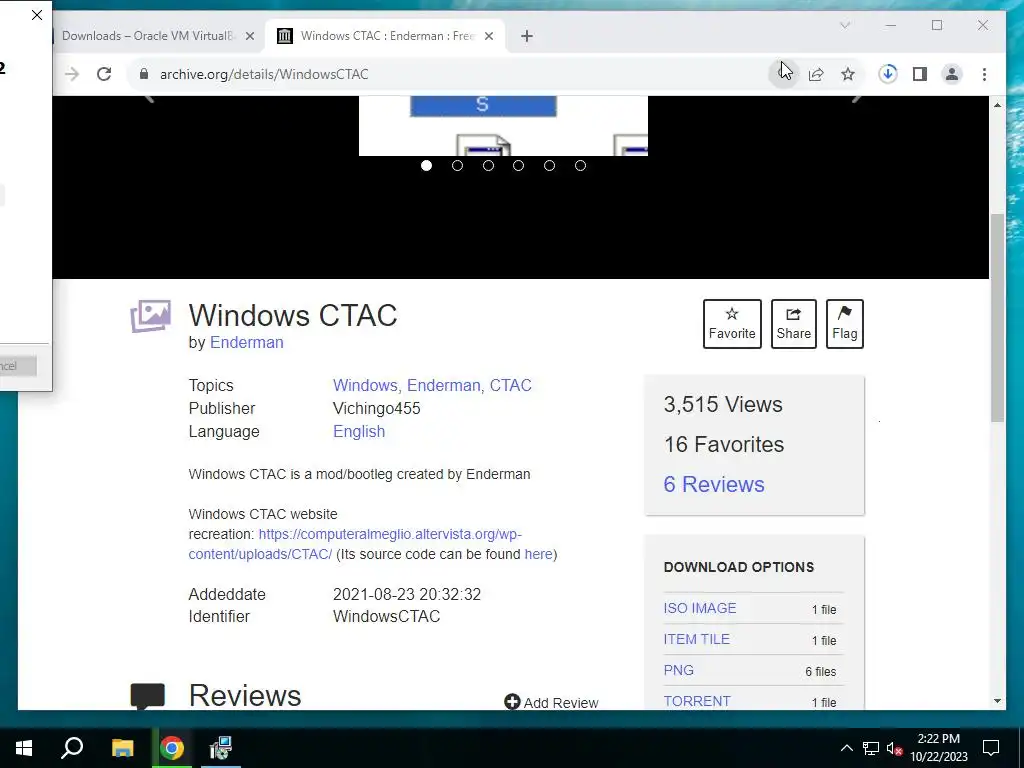Show the third carousel image dot

point(488,166)
